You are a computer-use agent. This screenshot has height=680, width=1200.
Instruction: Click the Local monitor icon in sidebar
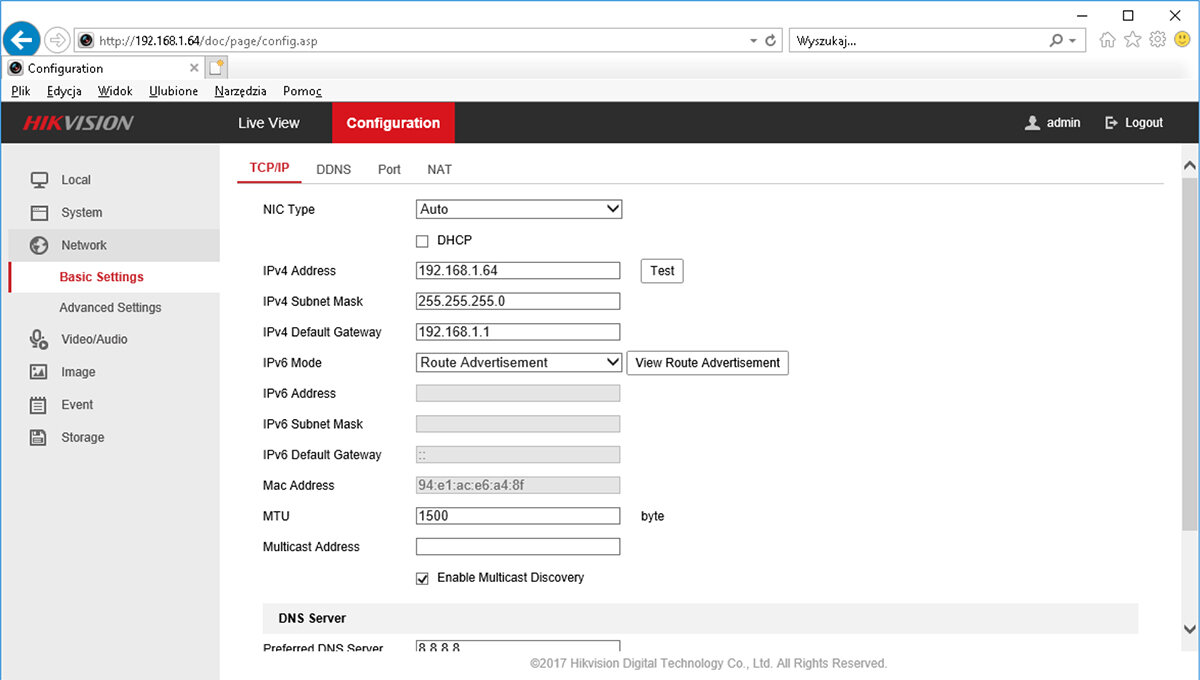pos(39,180)
